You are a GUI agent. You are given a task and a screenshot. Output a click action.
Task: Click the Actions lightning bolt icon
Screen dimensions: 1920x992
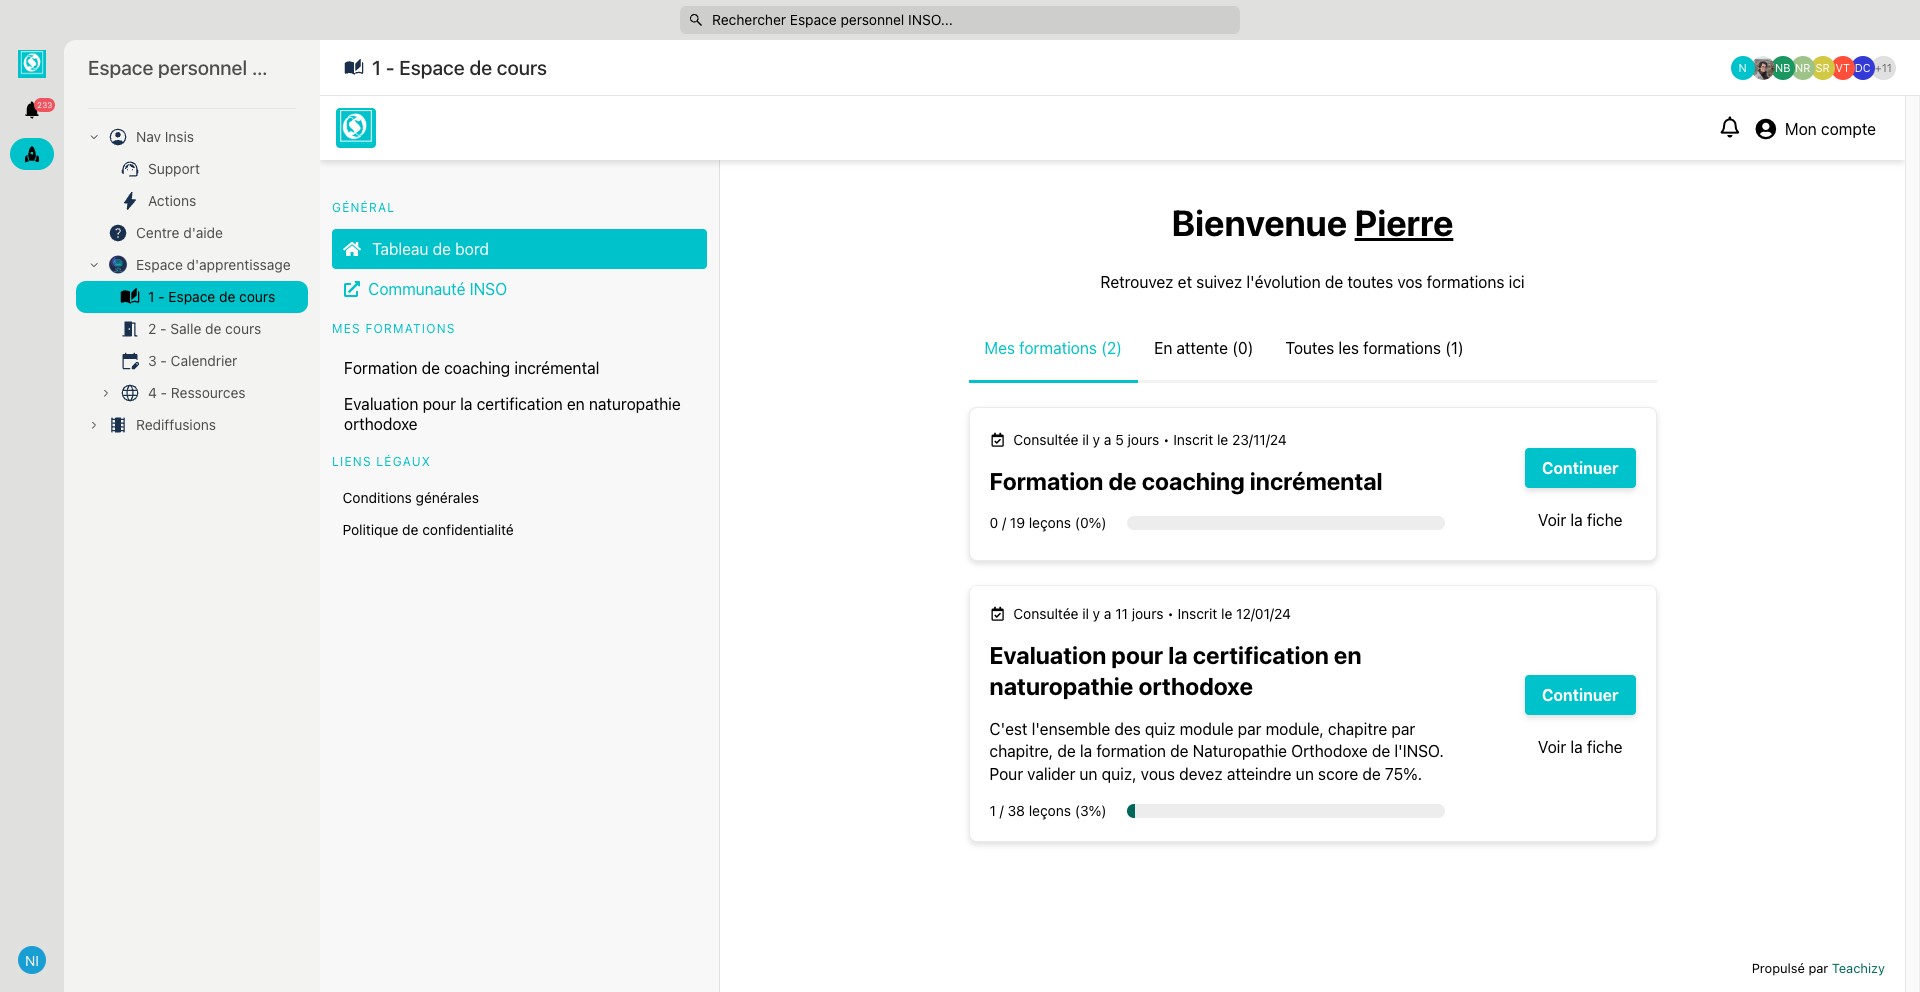(x=130, y=201)
